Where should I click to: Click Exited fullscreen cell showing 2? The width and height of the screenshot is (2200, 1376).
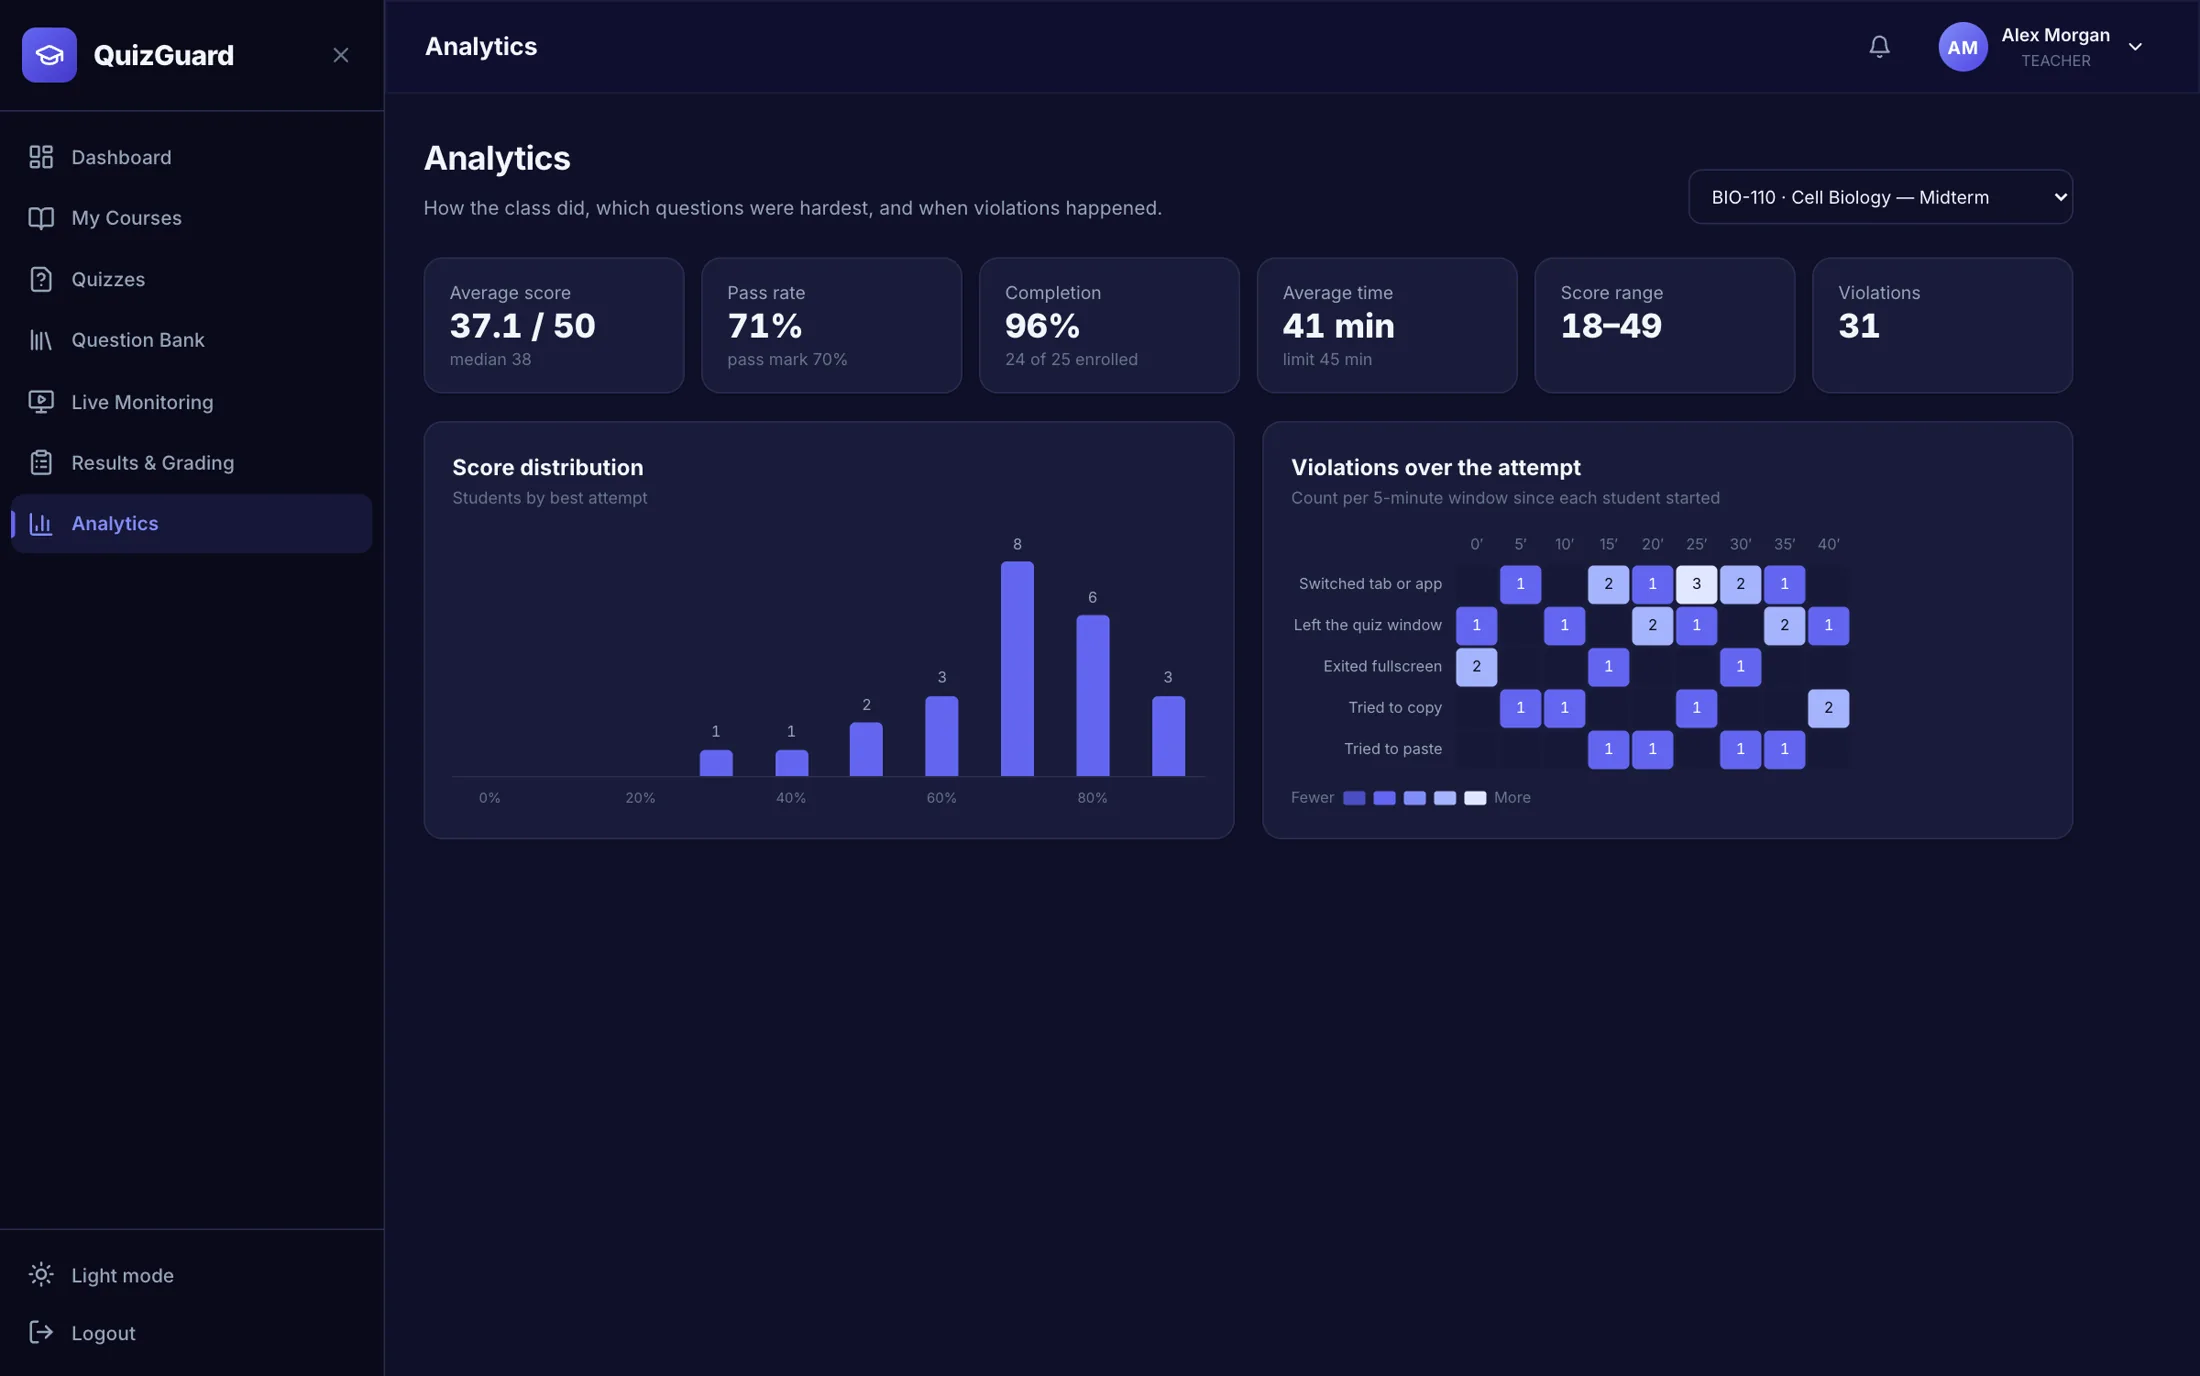(x=1476, y=667)
